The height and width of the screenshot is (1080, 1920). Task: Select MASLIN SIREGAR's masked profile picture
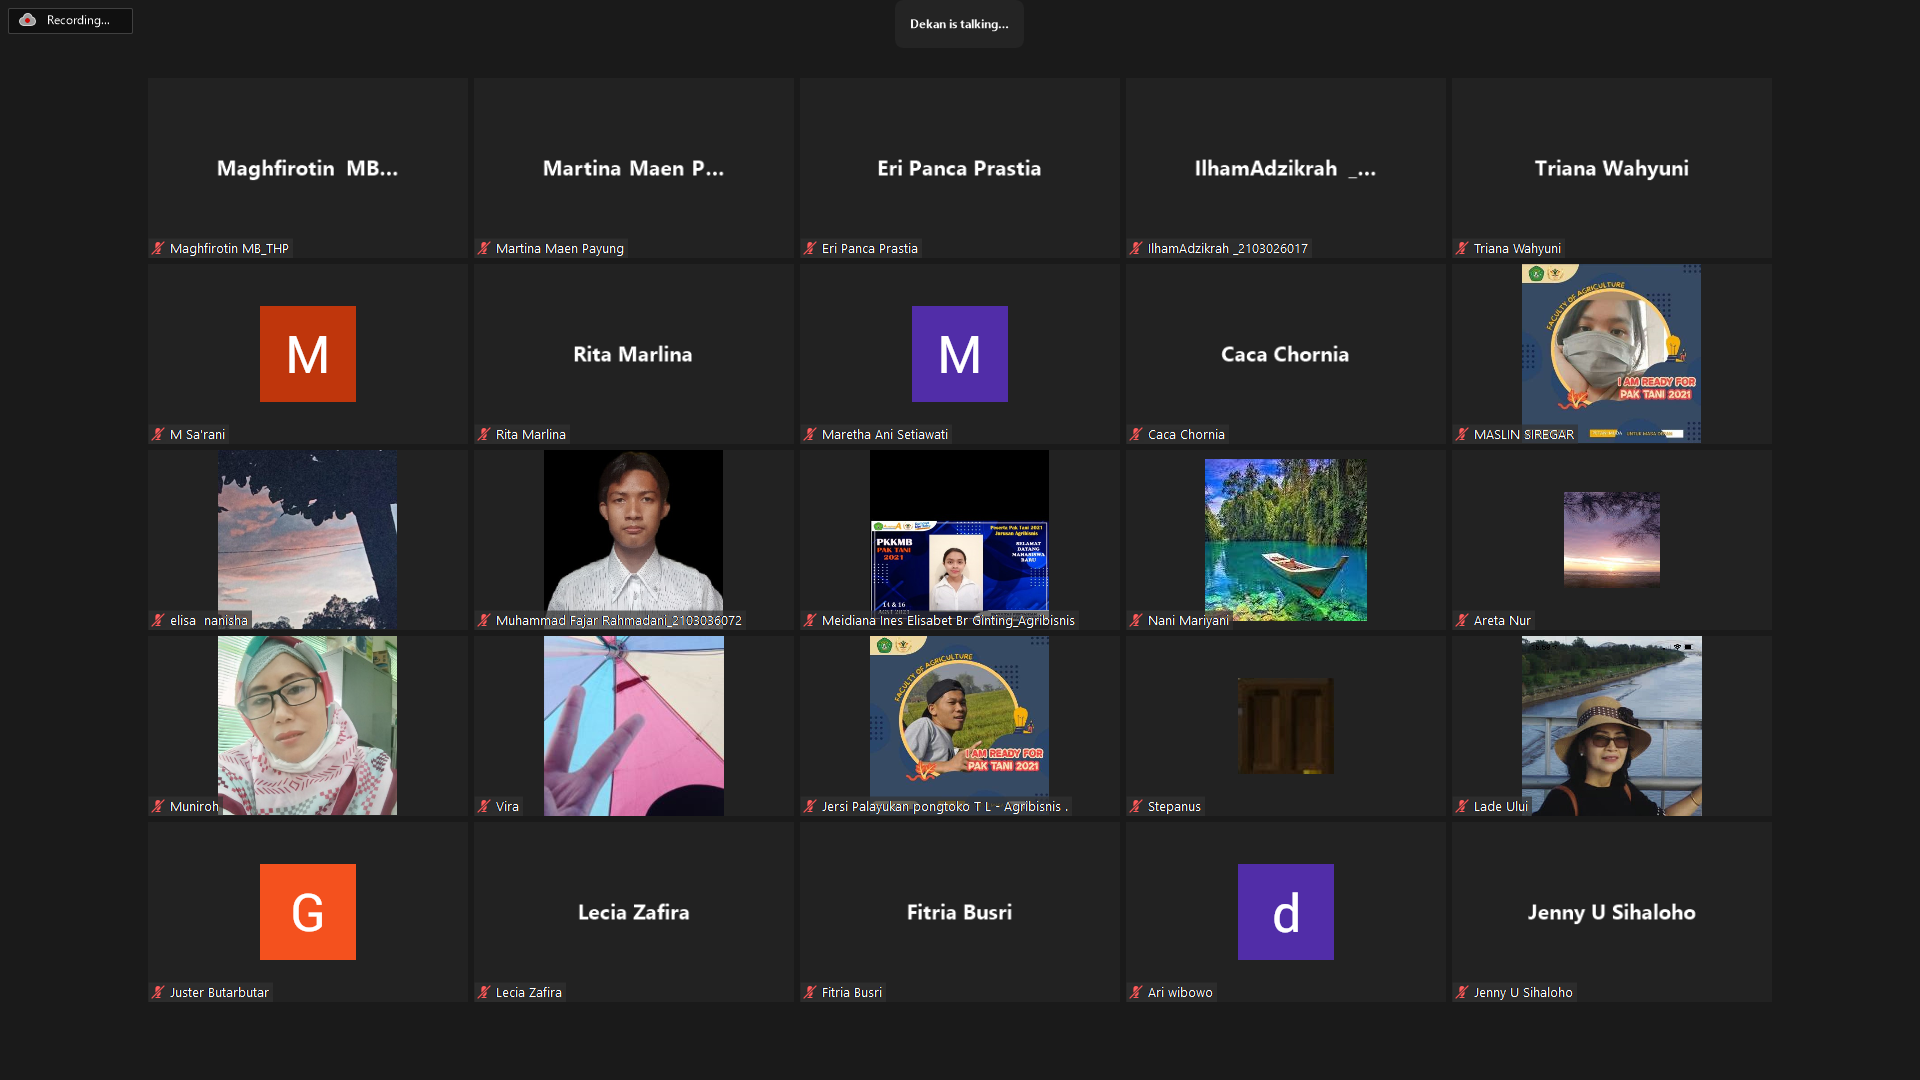pos(1611,353)
